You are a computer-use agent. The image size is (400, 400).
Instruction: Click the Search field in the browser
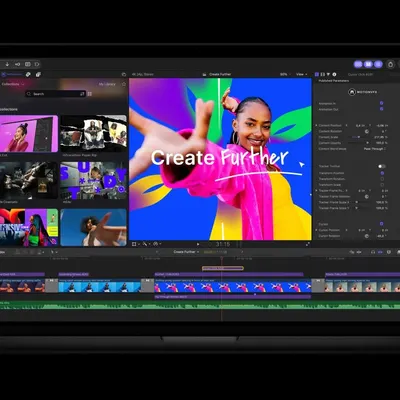55,94
